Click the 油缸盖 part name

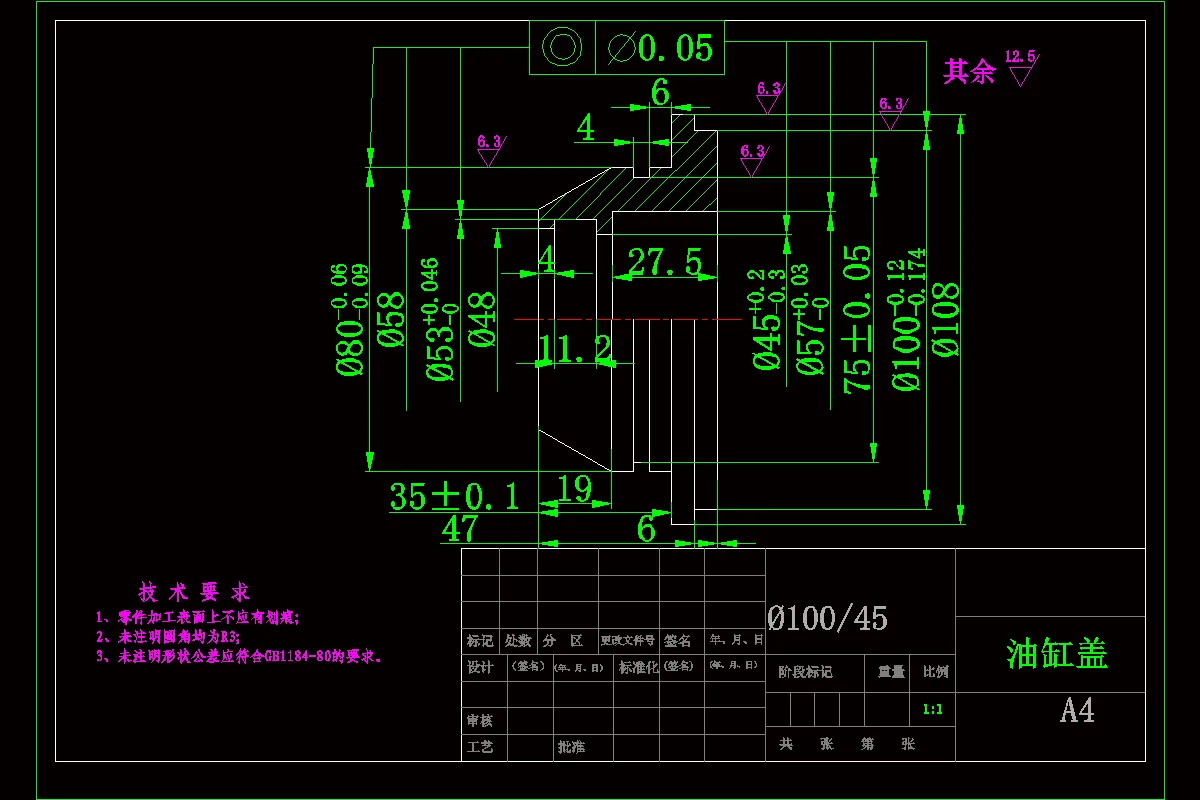1057,654
